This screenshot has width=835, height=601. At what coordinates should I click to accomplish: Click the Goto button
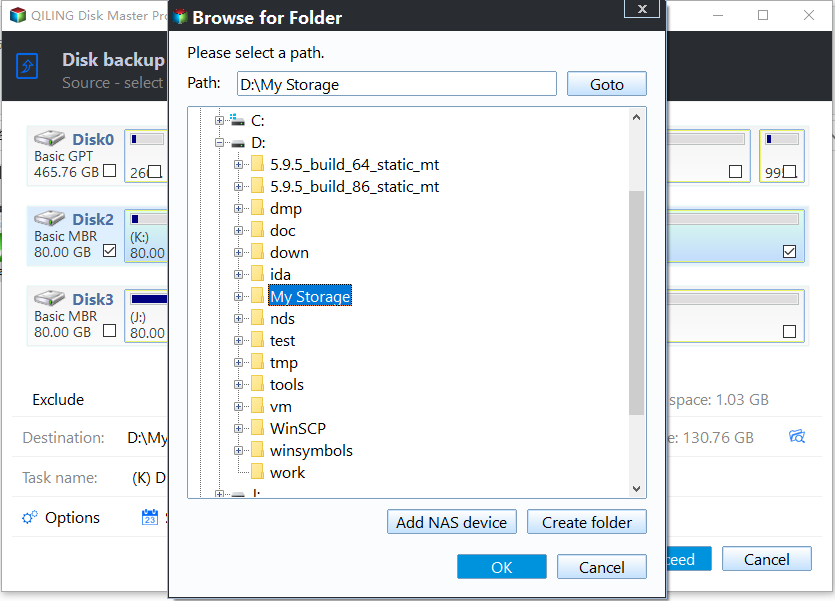[607, 84]
